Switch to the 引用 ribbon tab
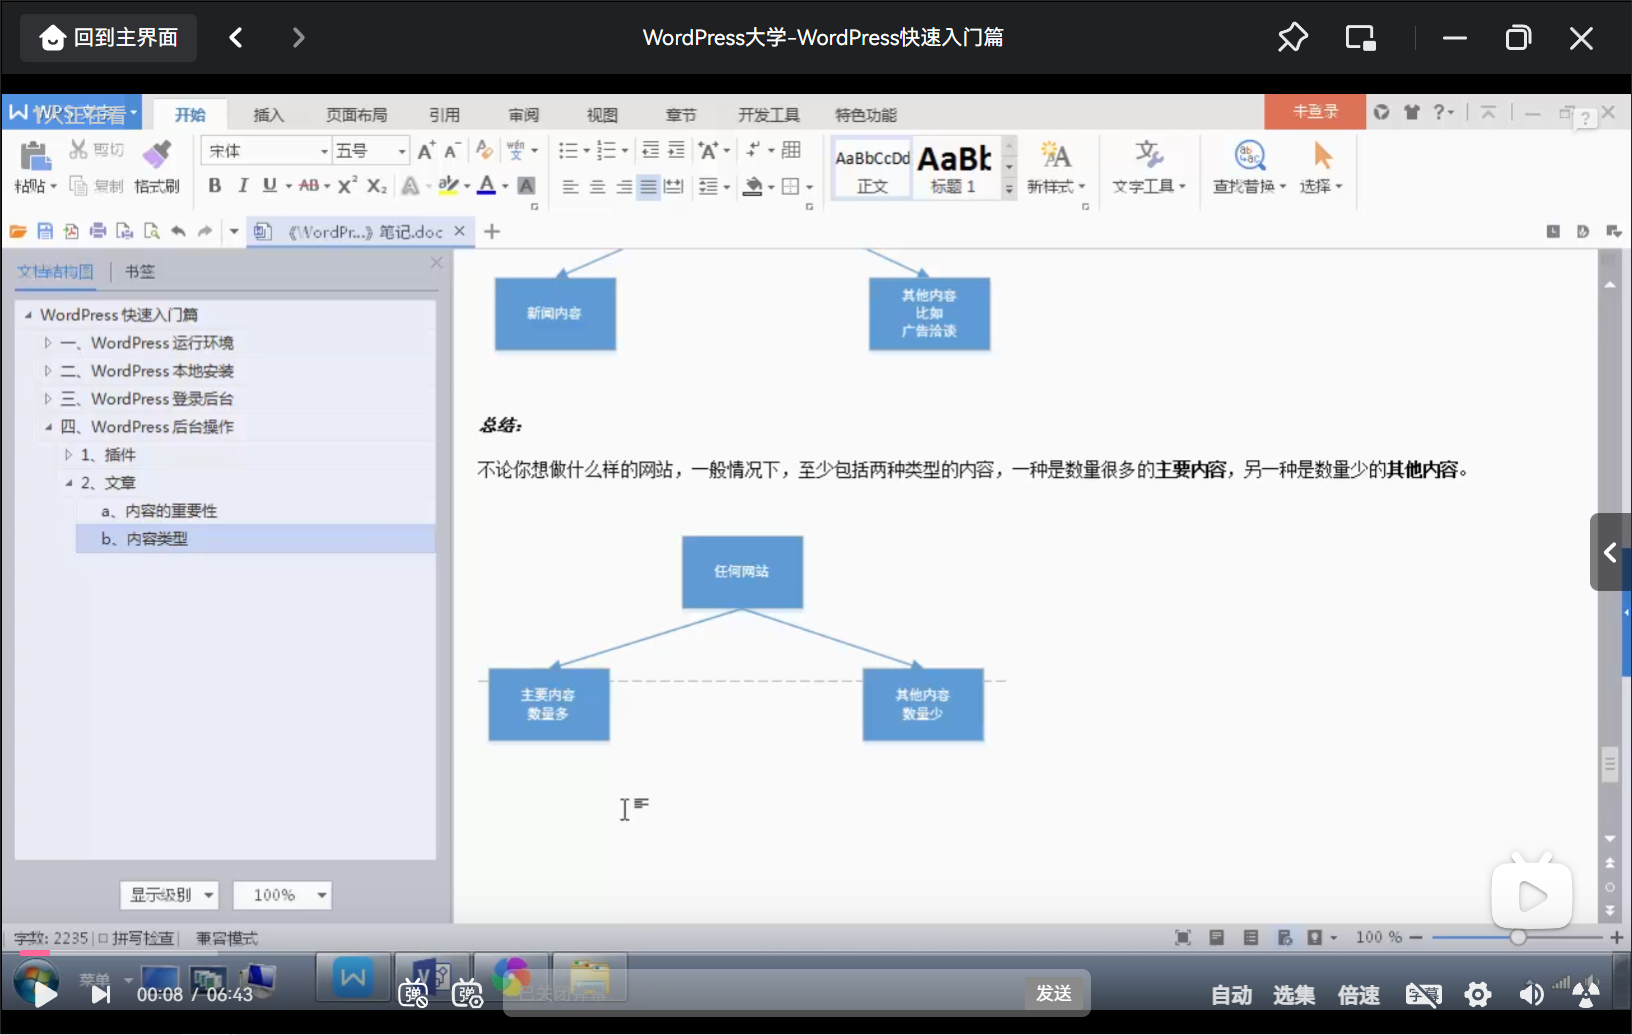1632x1035 pixels. [x=444, y=115]
